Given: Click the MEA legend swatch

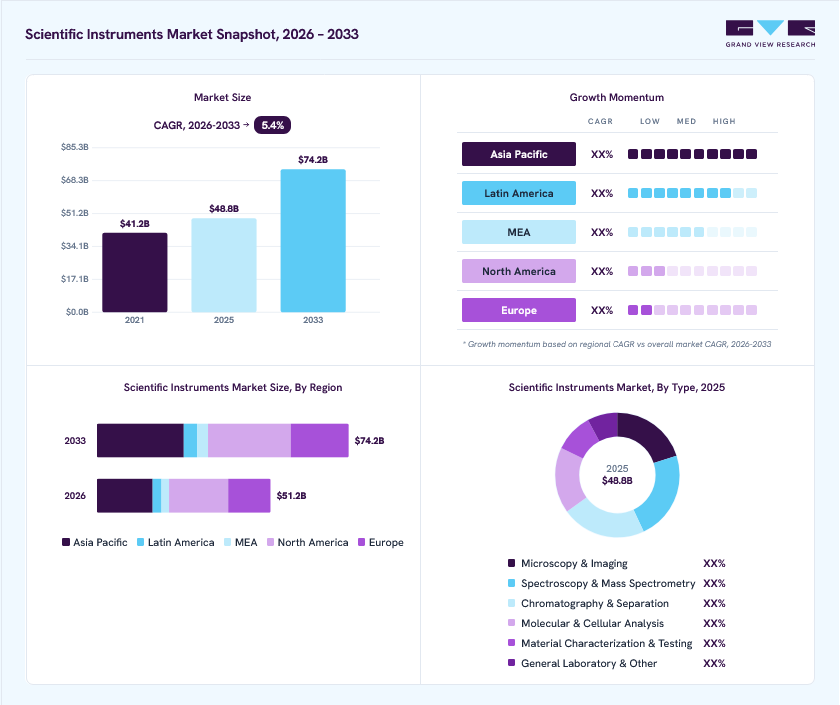Looking at the screenshot, I should [228, 542].
